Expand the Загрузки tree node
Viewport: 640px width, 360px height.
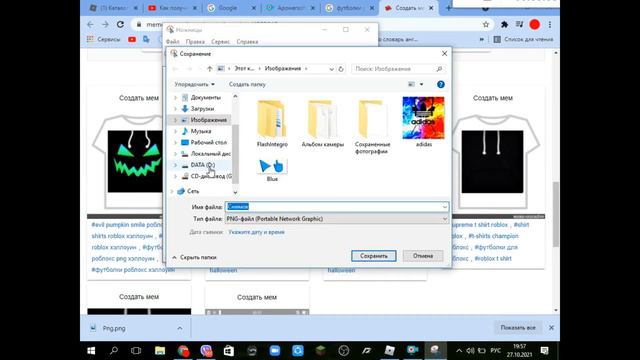(x=176, y=109)
